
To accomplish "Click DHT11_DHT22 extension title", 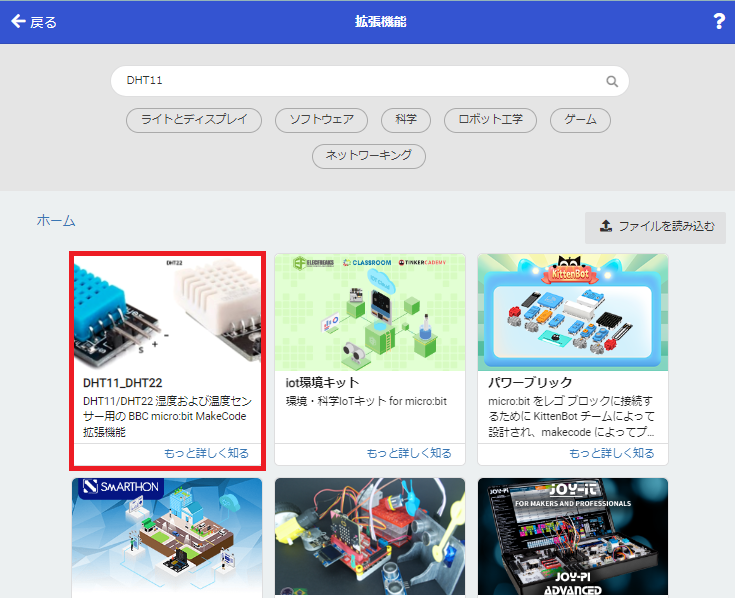I will pos(122,383).
